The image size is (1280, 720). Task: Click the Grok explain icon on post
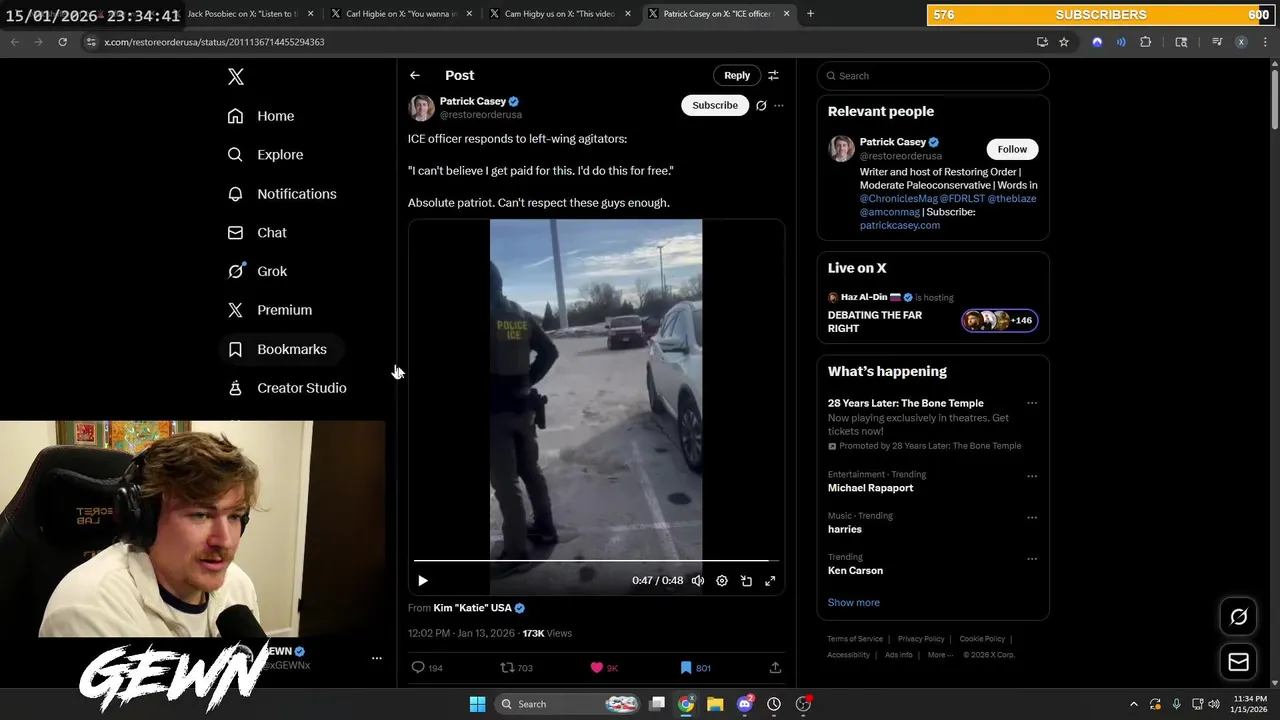click(761, 105)
